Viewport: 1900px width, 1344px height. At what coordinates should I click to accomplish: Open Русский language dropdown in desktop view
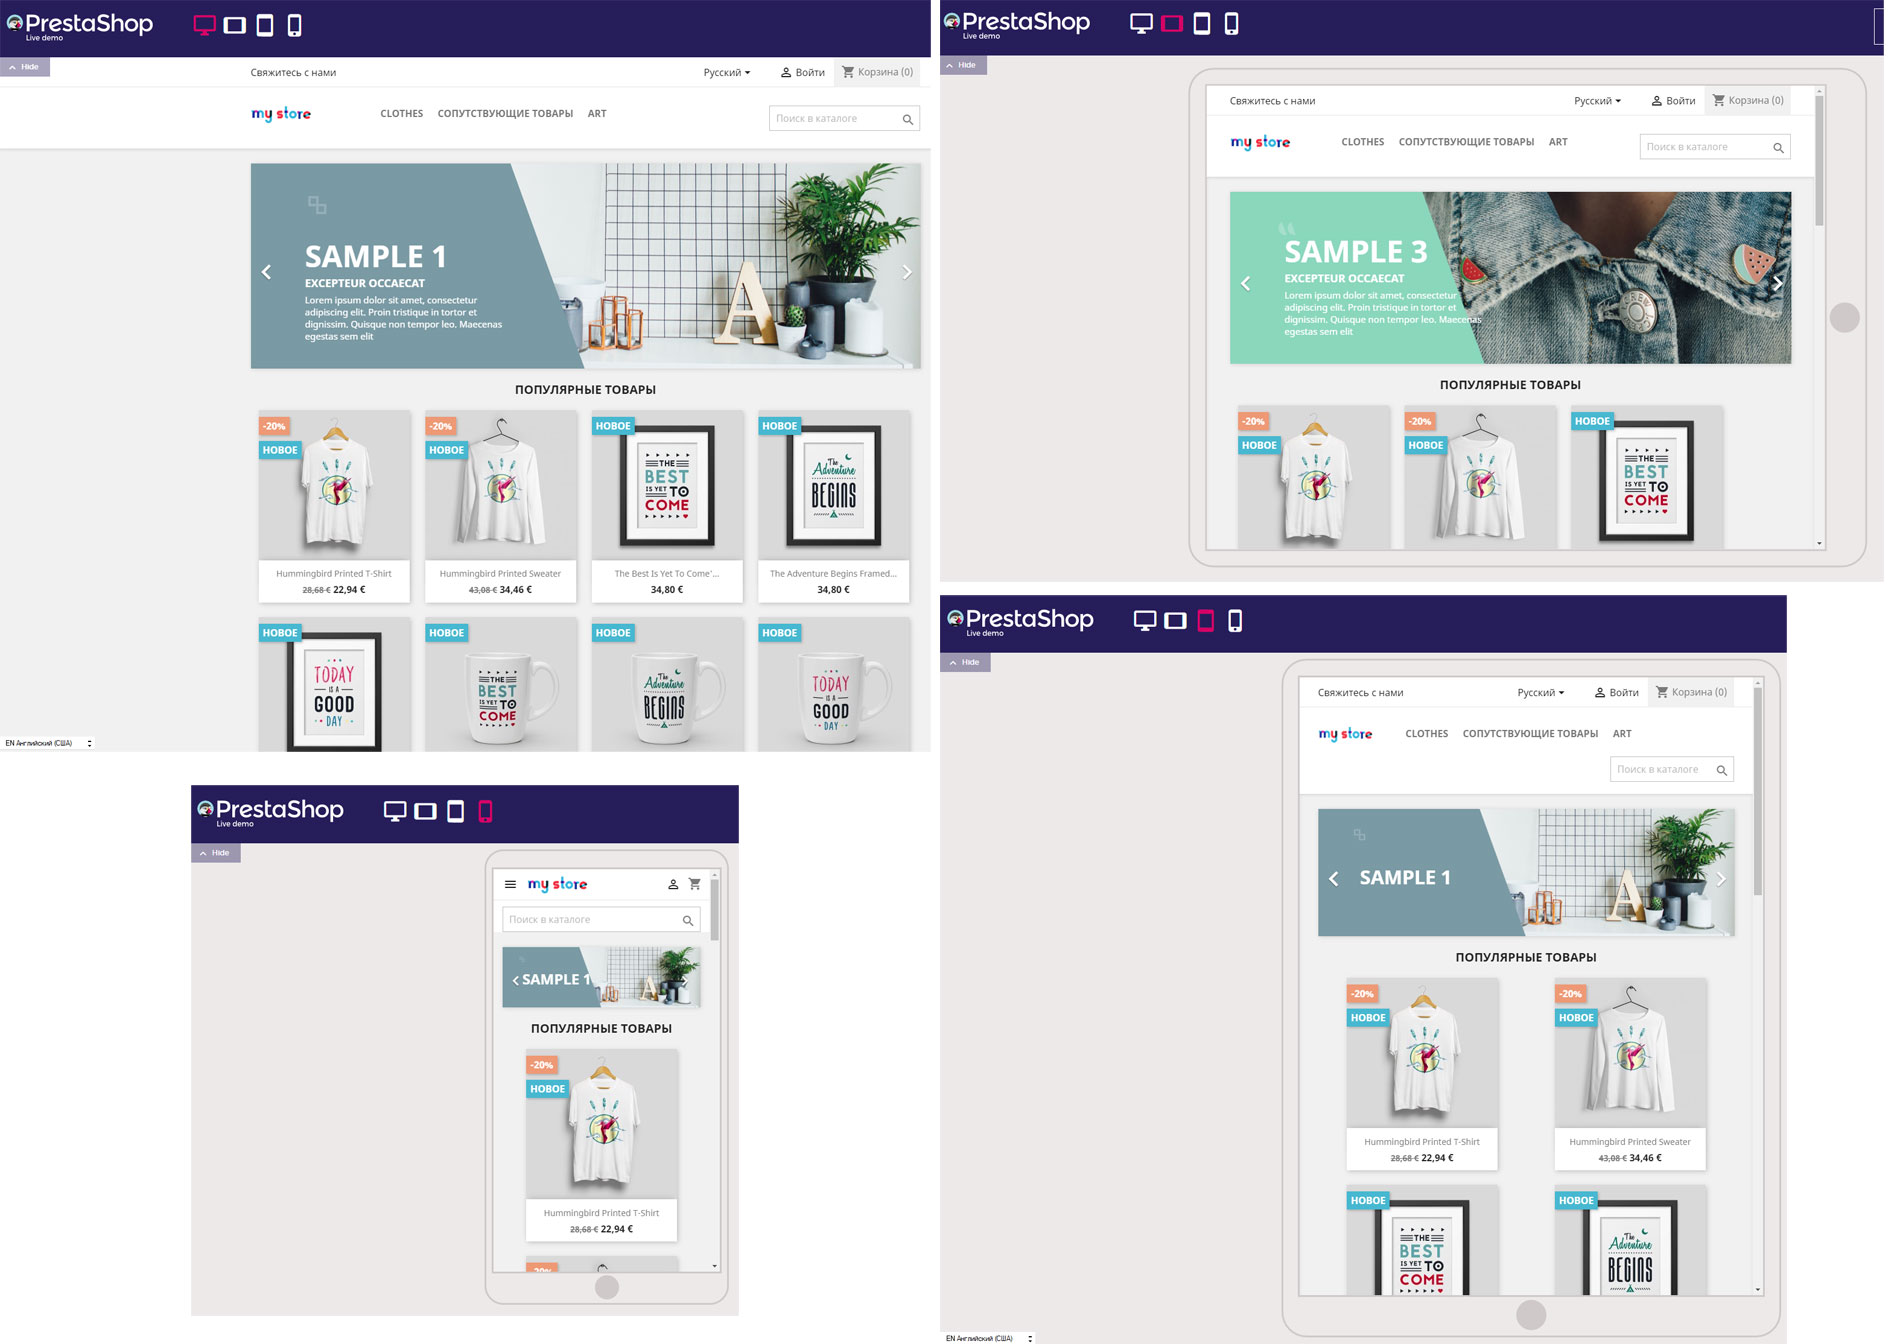click(726, 73)
